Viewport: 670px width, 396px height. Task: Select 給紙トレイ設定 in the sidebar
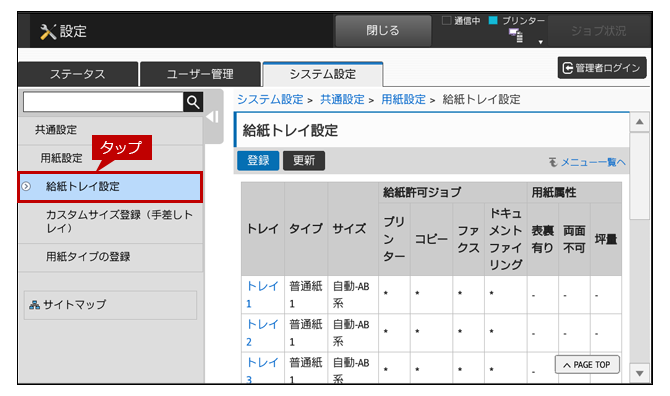coord(111,187)
